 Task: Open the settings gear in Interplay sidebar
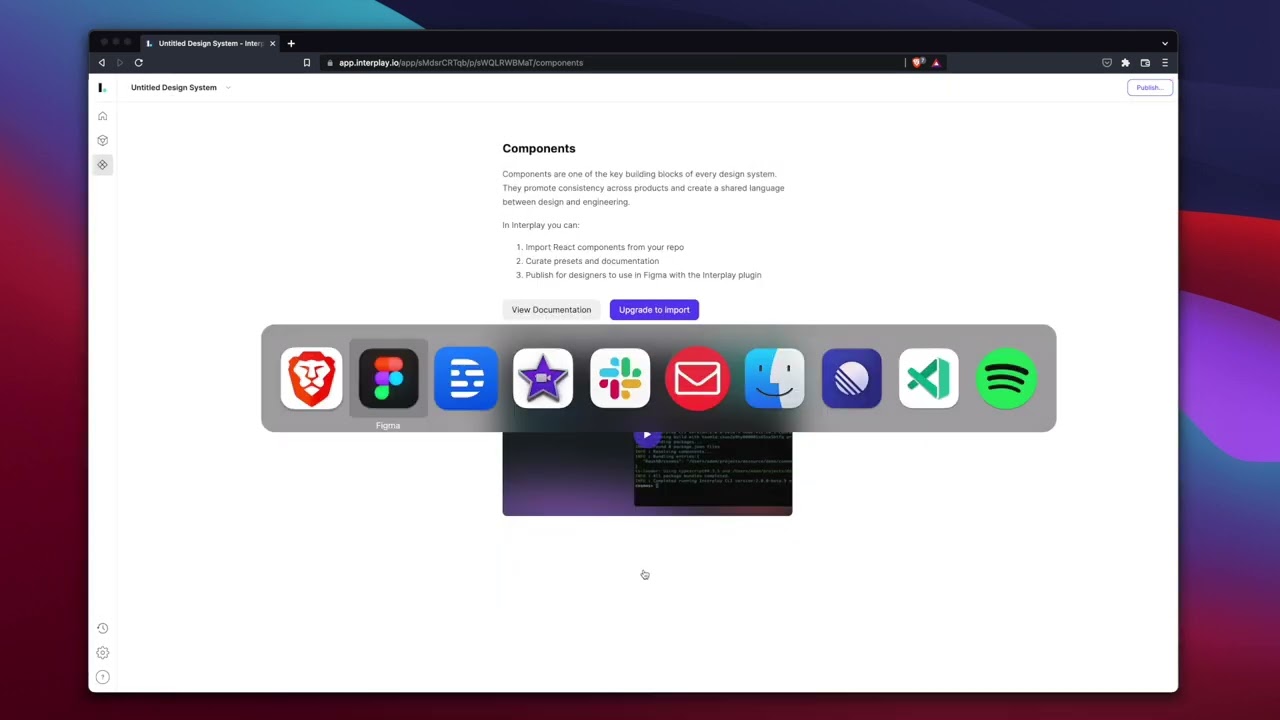[x=102, y=652]
